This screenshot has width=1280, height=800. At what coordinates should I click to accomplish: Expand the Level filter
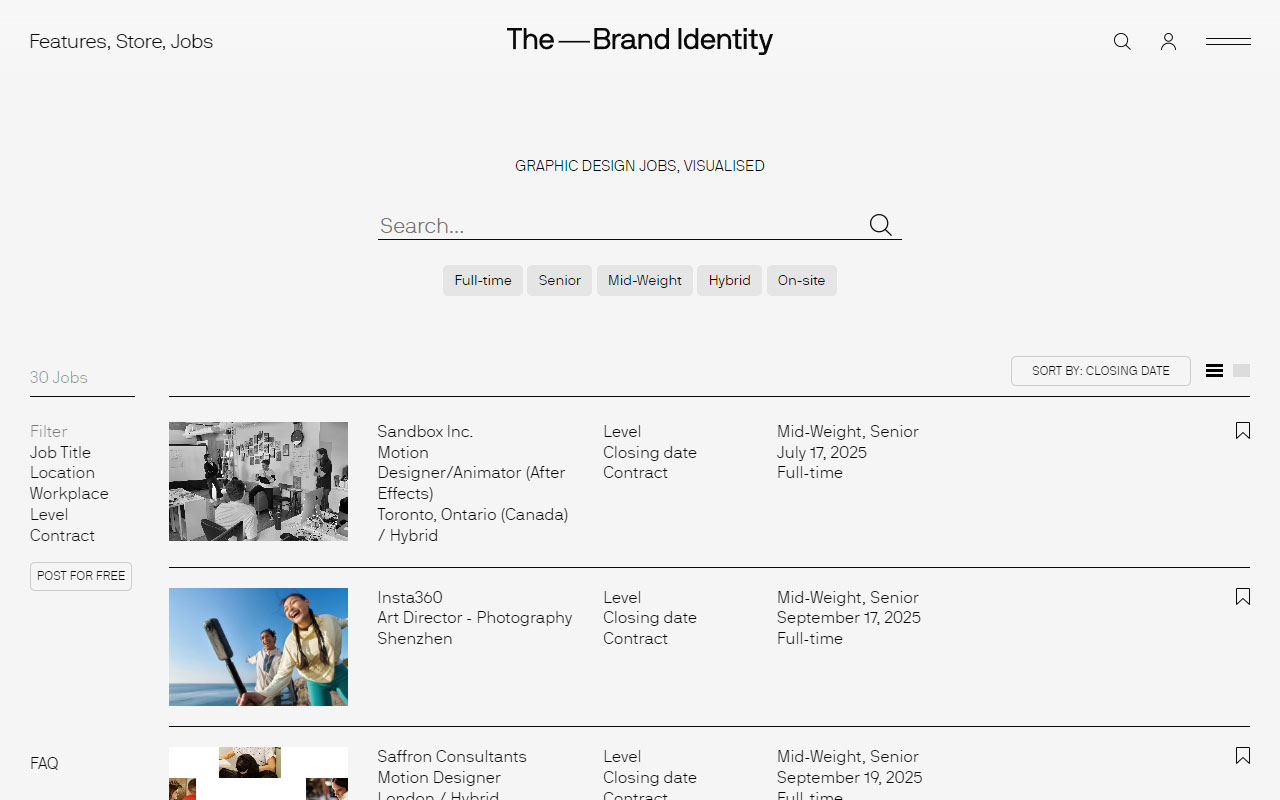tap(49, 514)
